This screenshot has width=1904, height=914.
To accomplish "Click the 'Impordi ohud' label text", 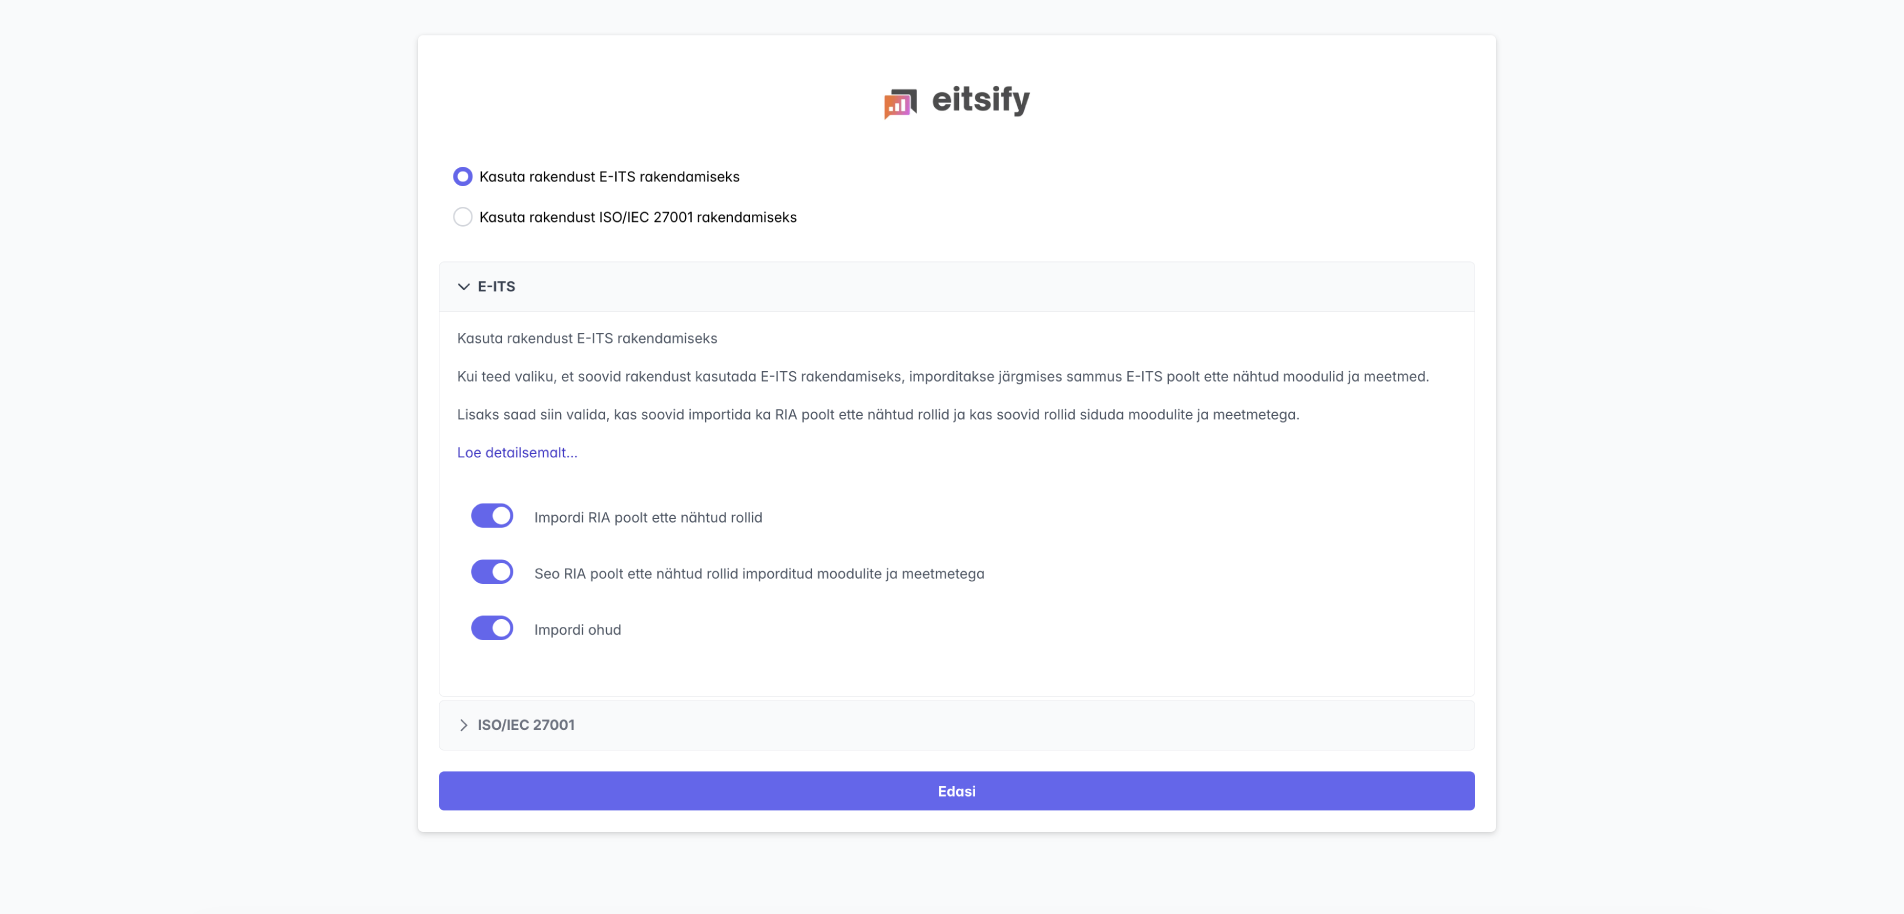I will click(x=577, y=630).
